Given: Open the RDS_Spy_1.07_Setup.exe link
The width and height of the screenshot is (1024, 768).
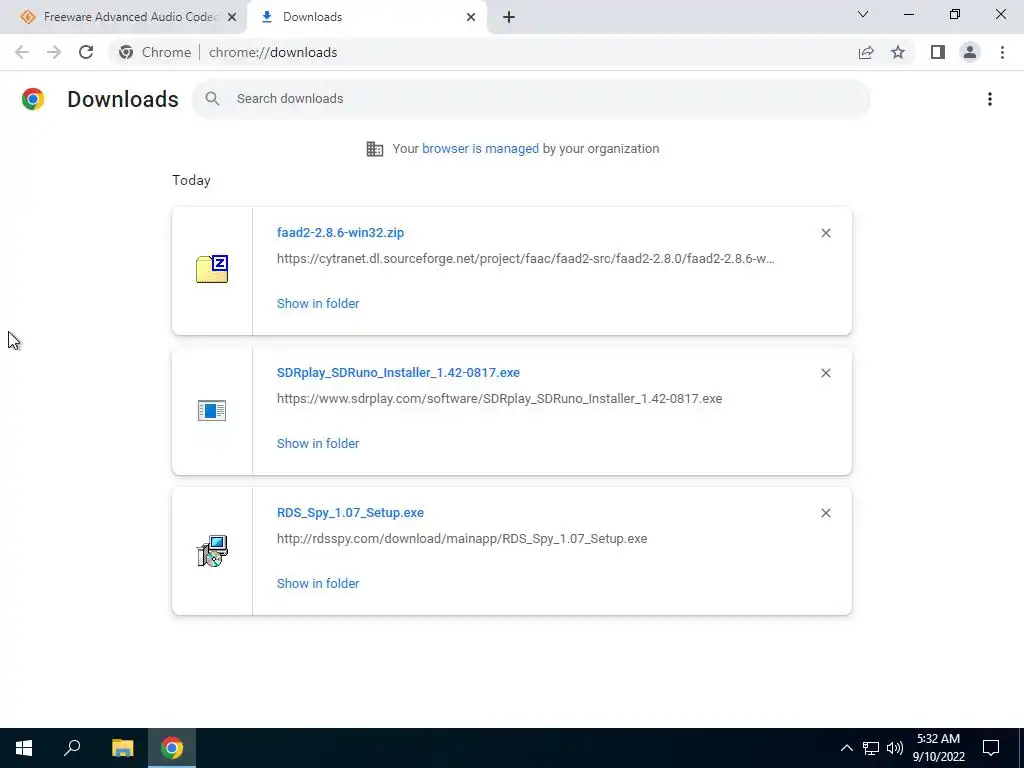Looking at the screenshot, I should coord(350,513).
